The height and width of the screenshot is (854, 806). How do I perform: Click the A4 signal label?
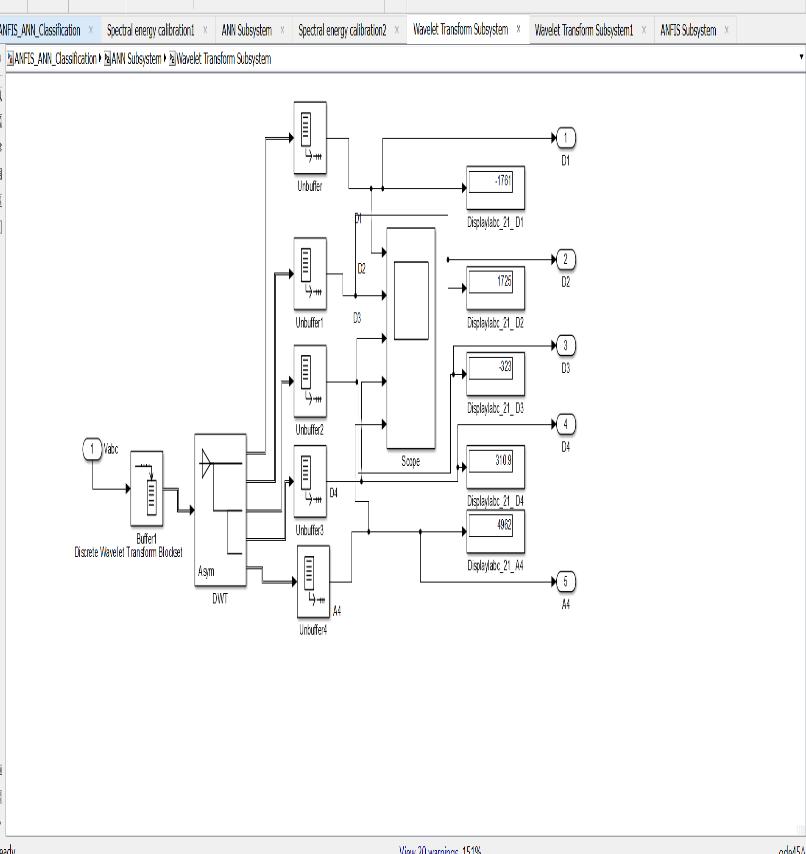tap(337, 611)
